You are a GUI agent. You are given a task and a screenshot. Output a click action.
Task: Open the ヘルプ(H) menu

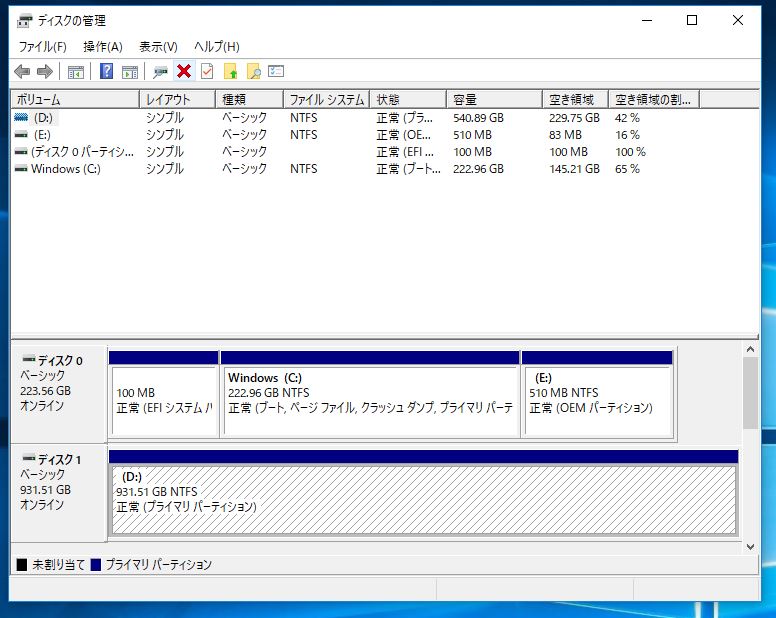pos(216,46)
